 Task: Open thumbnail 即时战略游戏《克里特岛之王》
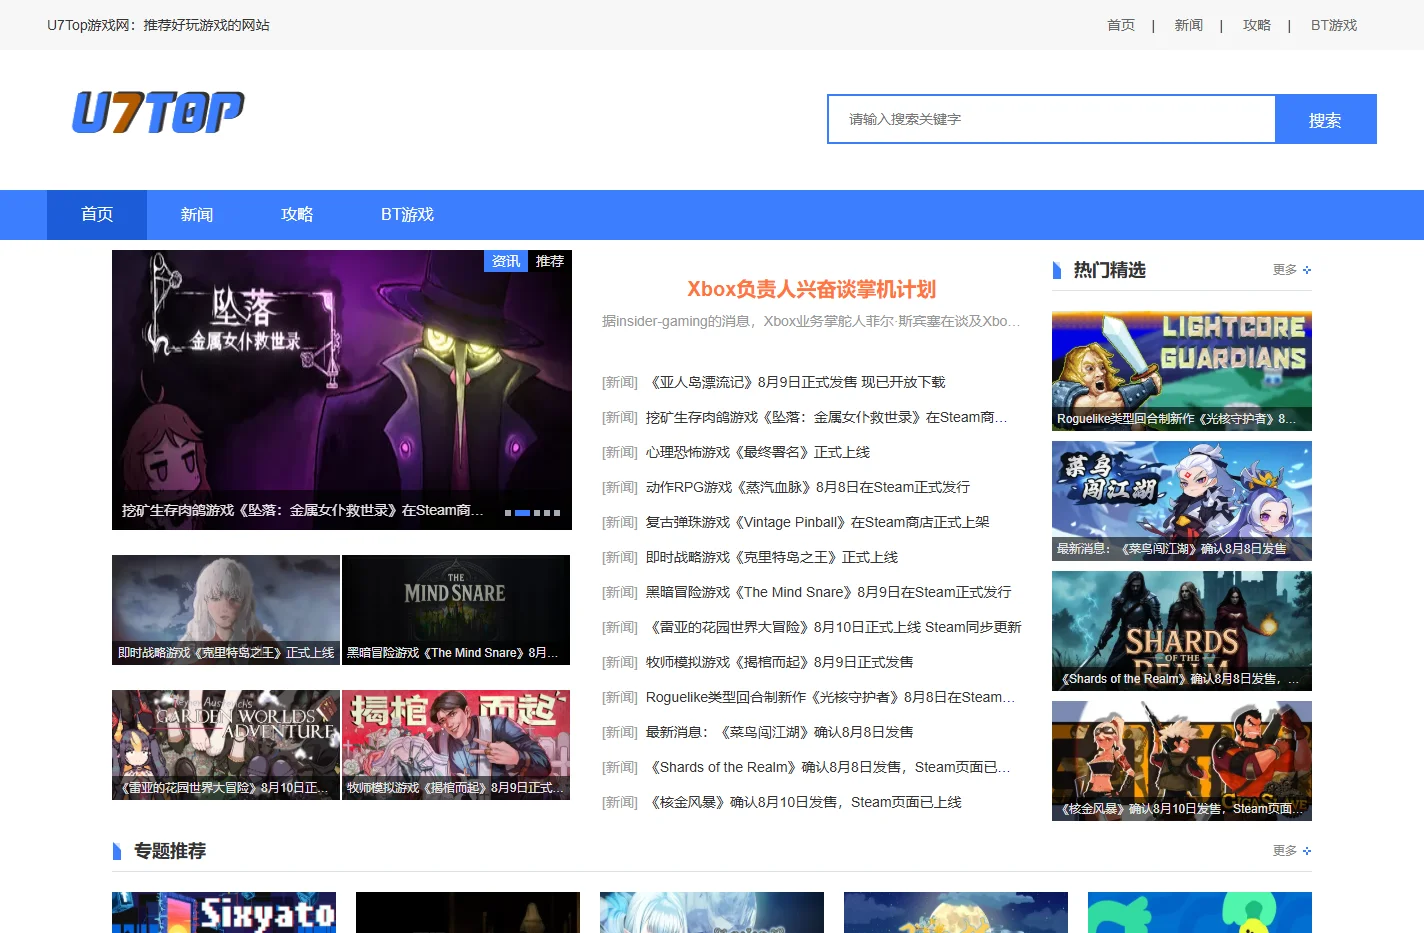click(x=226, y=610)
